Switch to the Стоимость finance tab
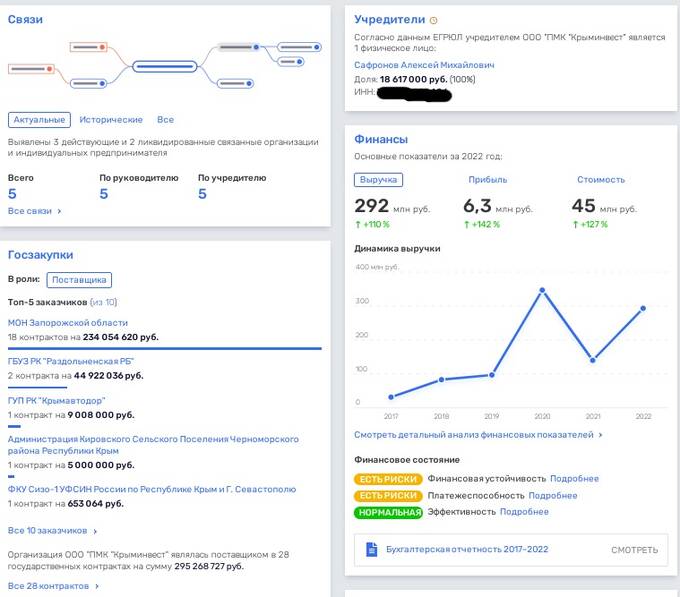Viewport: 680px width, 597px height. [601, 179]
